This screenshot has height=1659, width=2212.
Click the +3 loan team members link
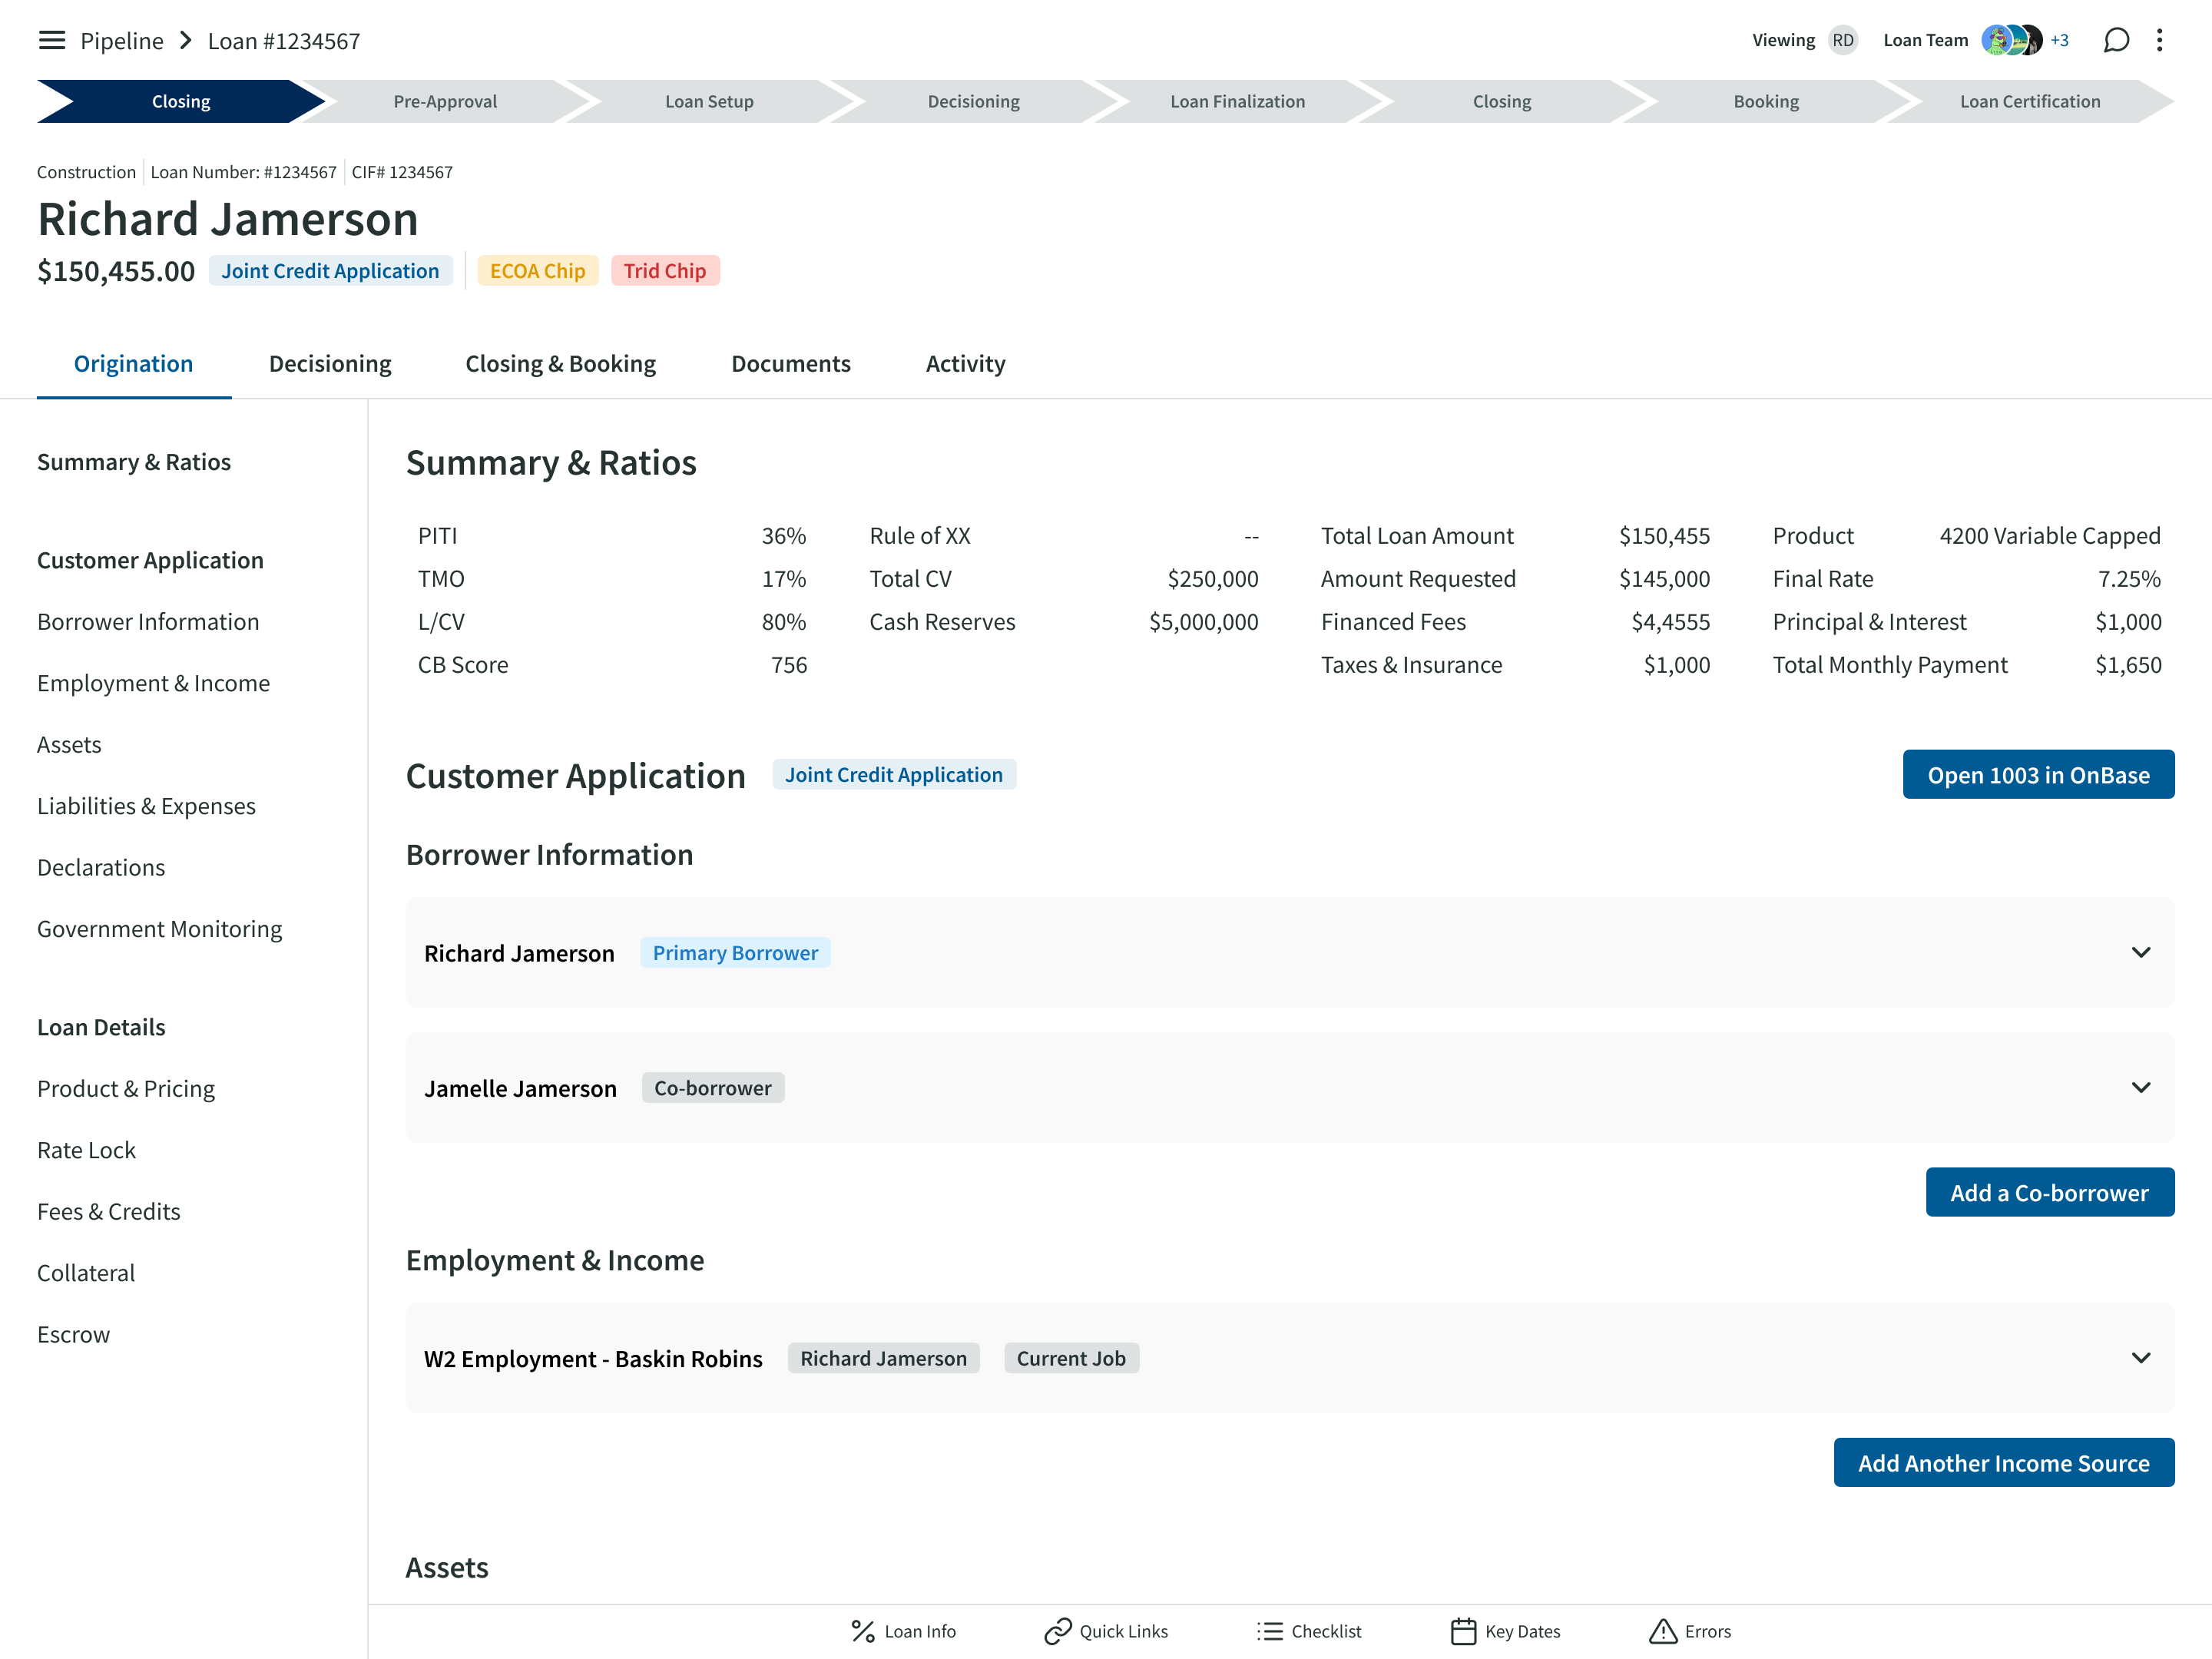pyautogui.click(x=2059, y=40)
